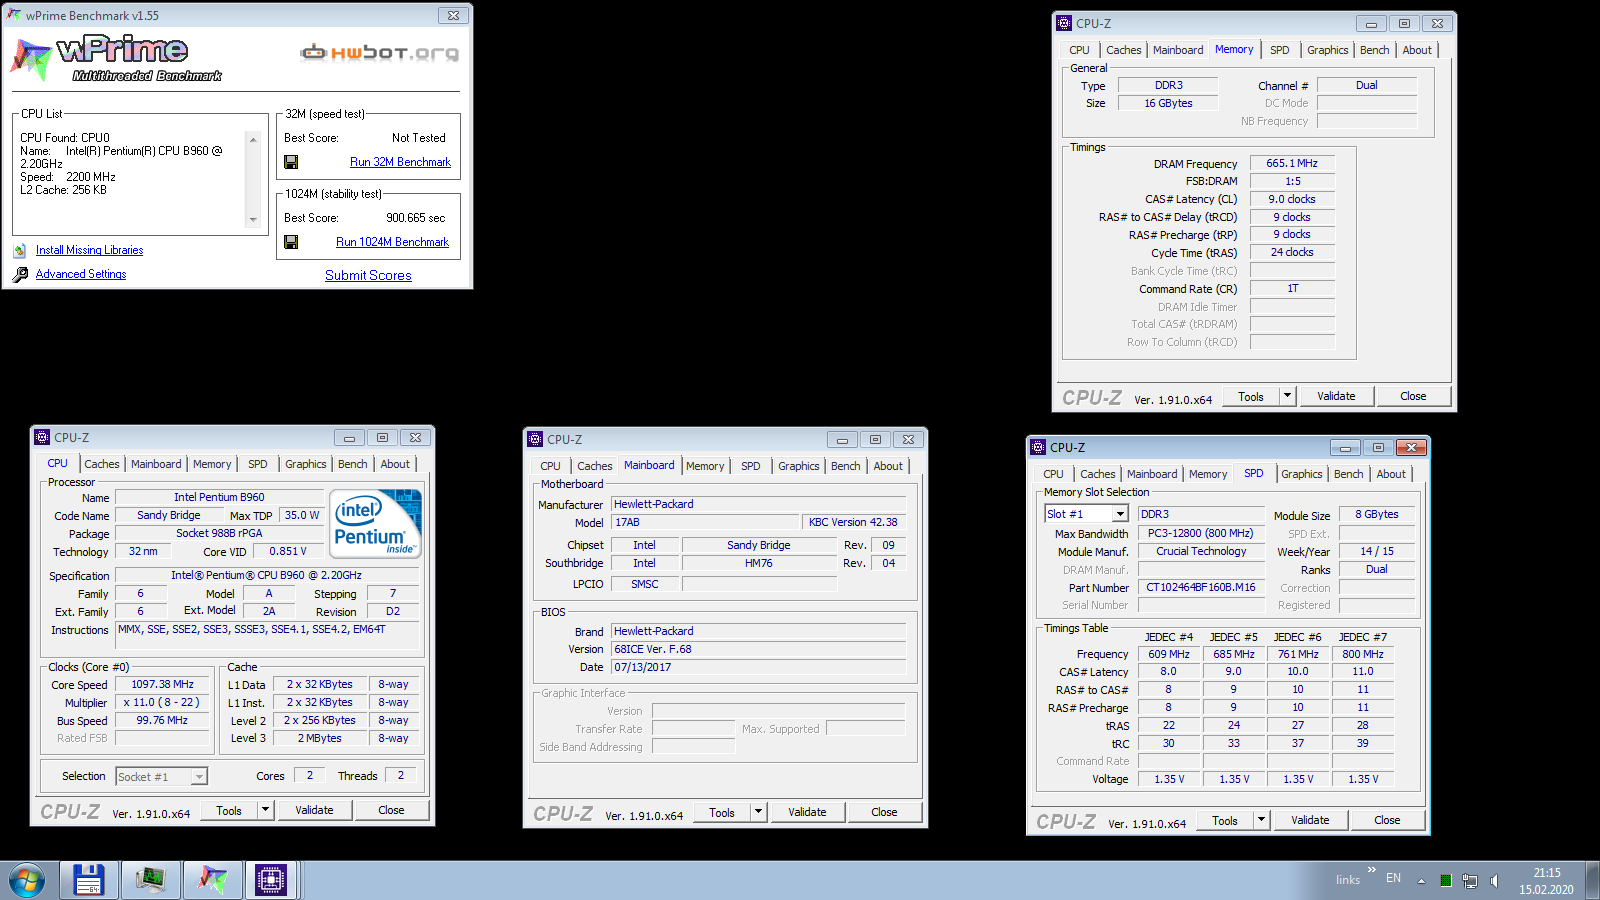
Task: Click the Submit Scores link
Action: [x=368, y=275]
